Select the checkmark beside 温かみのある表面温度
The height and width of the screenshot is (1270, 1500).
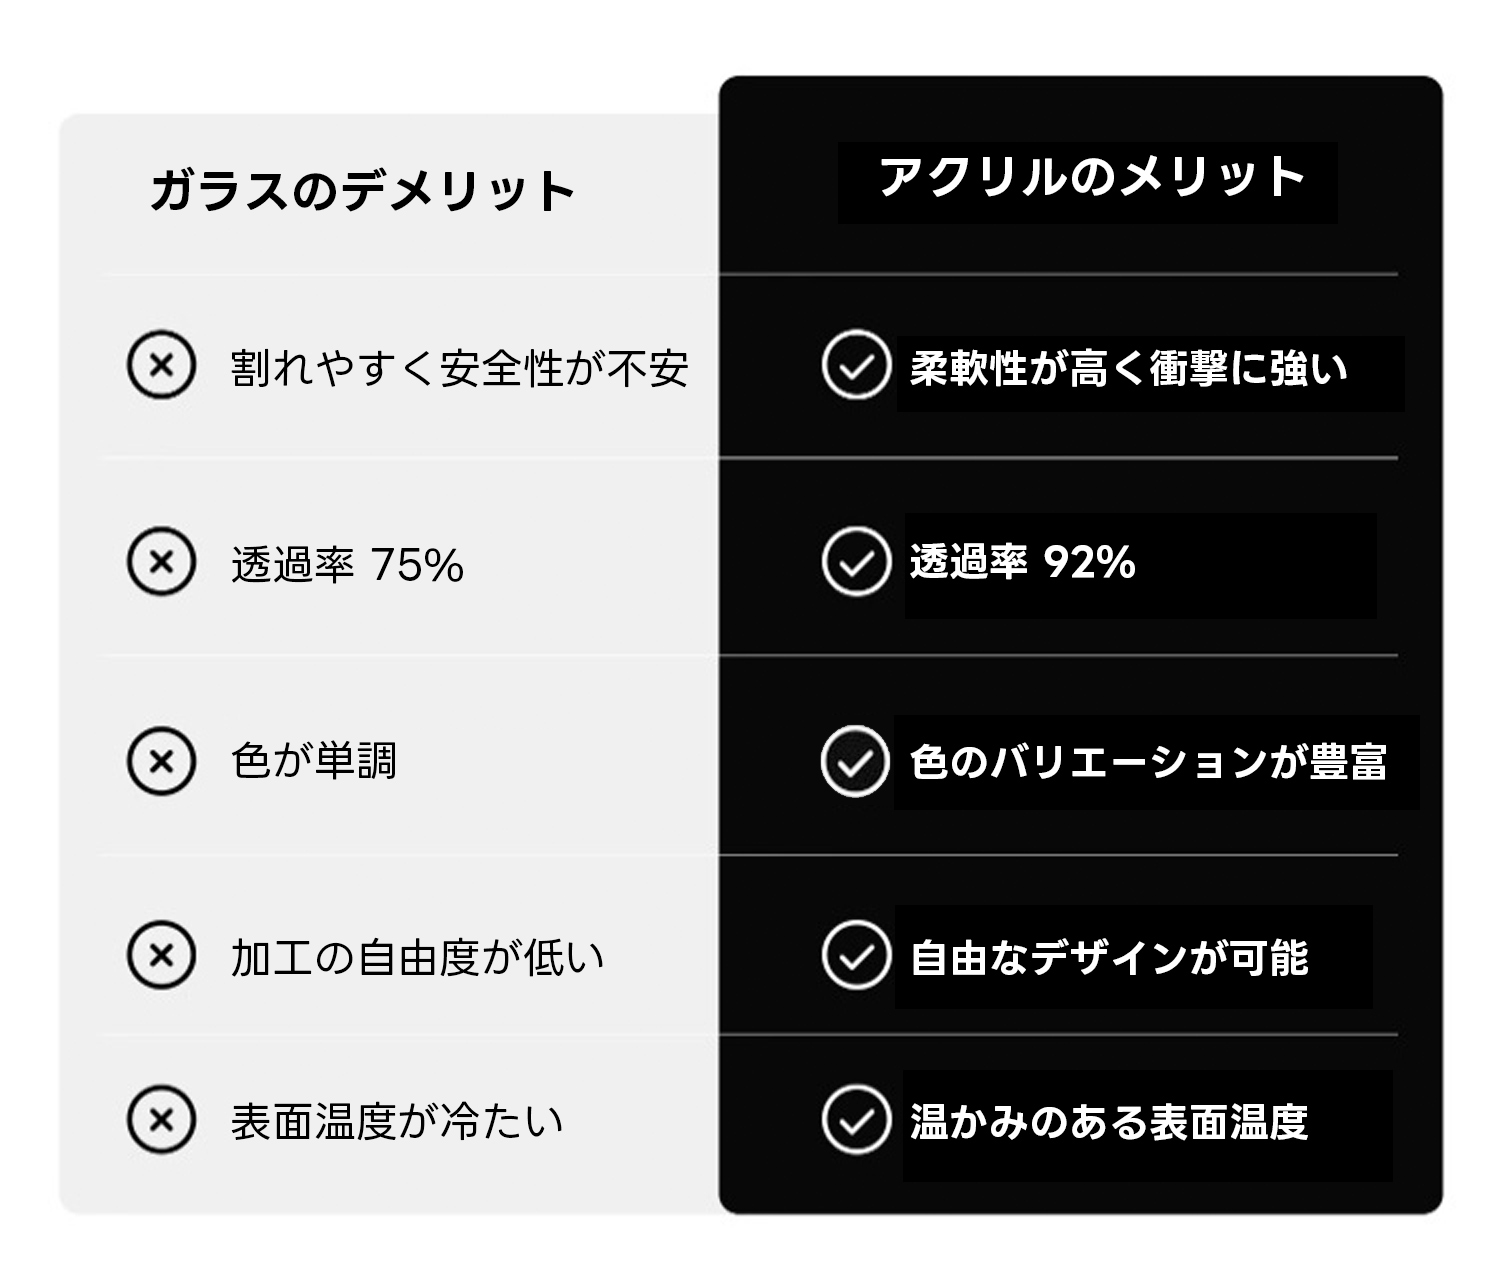tap(856, 1119)
